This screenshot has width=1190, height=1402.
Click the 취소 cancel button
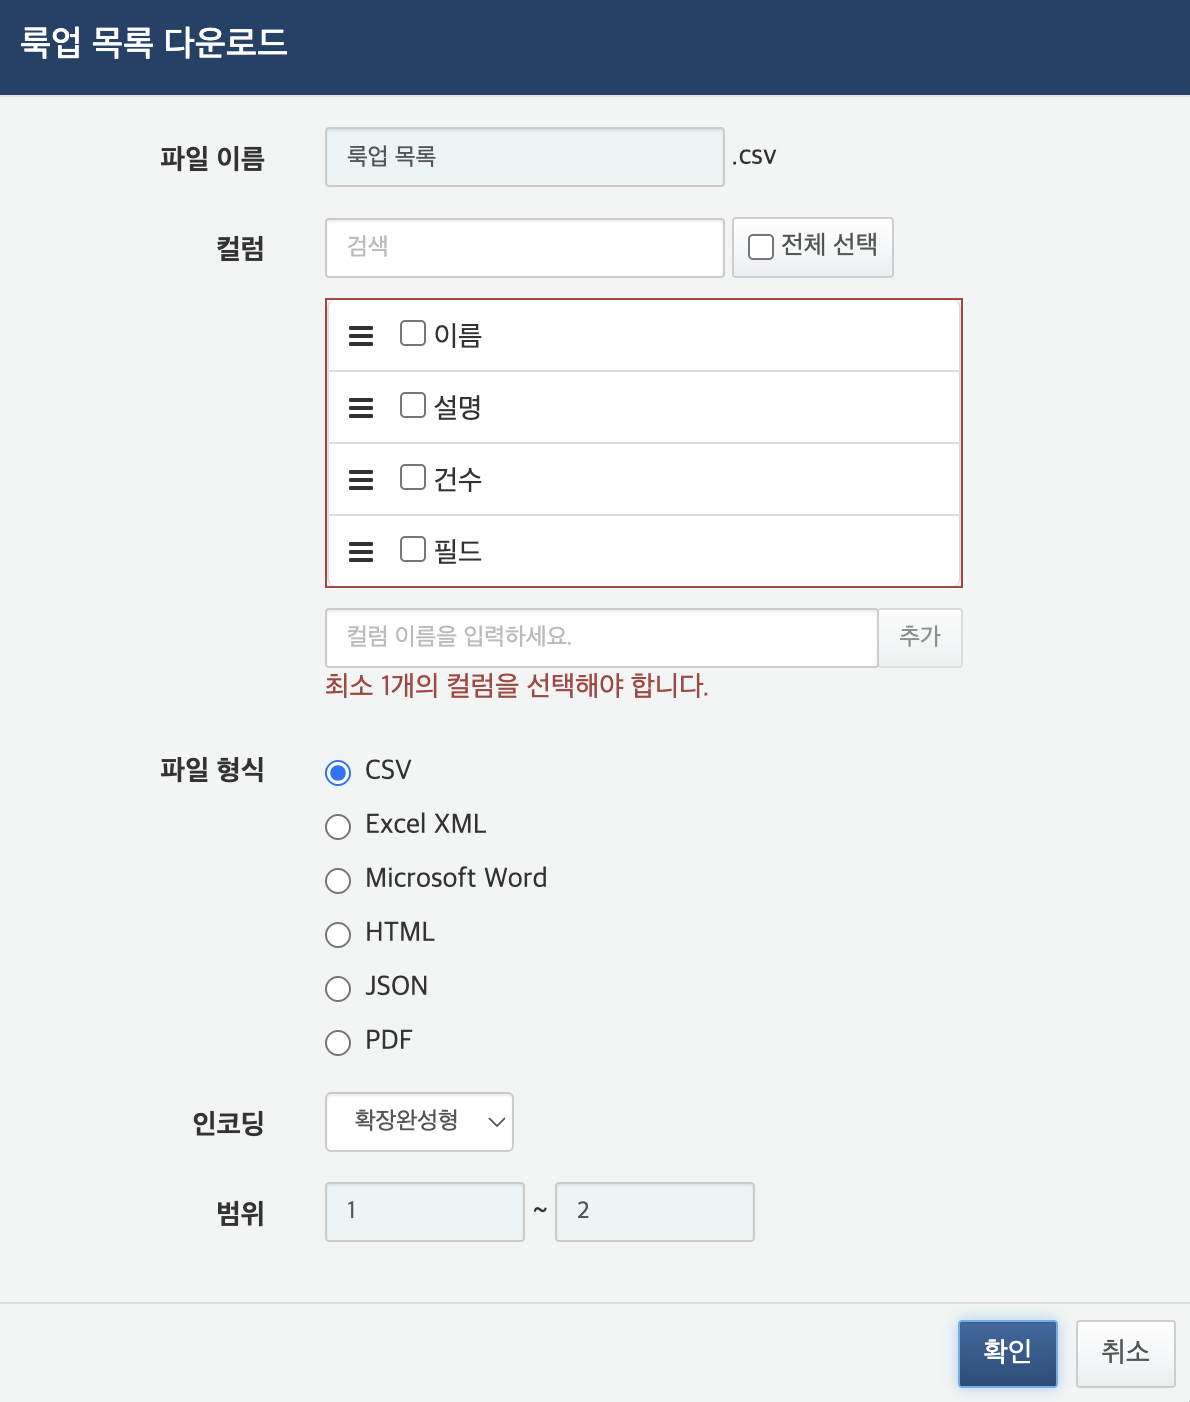[1125, 1353]
